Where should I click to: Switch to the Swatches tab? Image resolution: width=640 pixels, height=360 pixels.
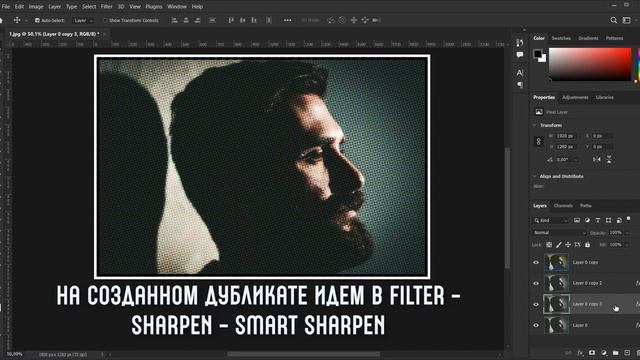point(561,38)
